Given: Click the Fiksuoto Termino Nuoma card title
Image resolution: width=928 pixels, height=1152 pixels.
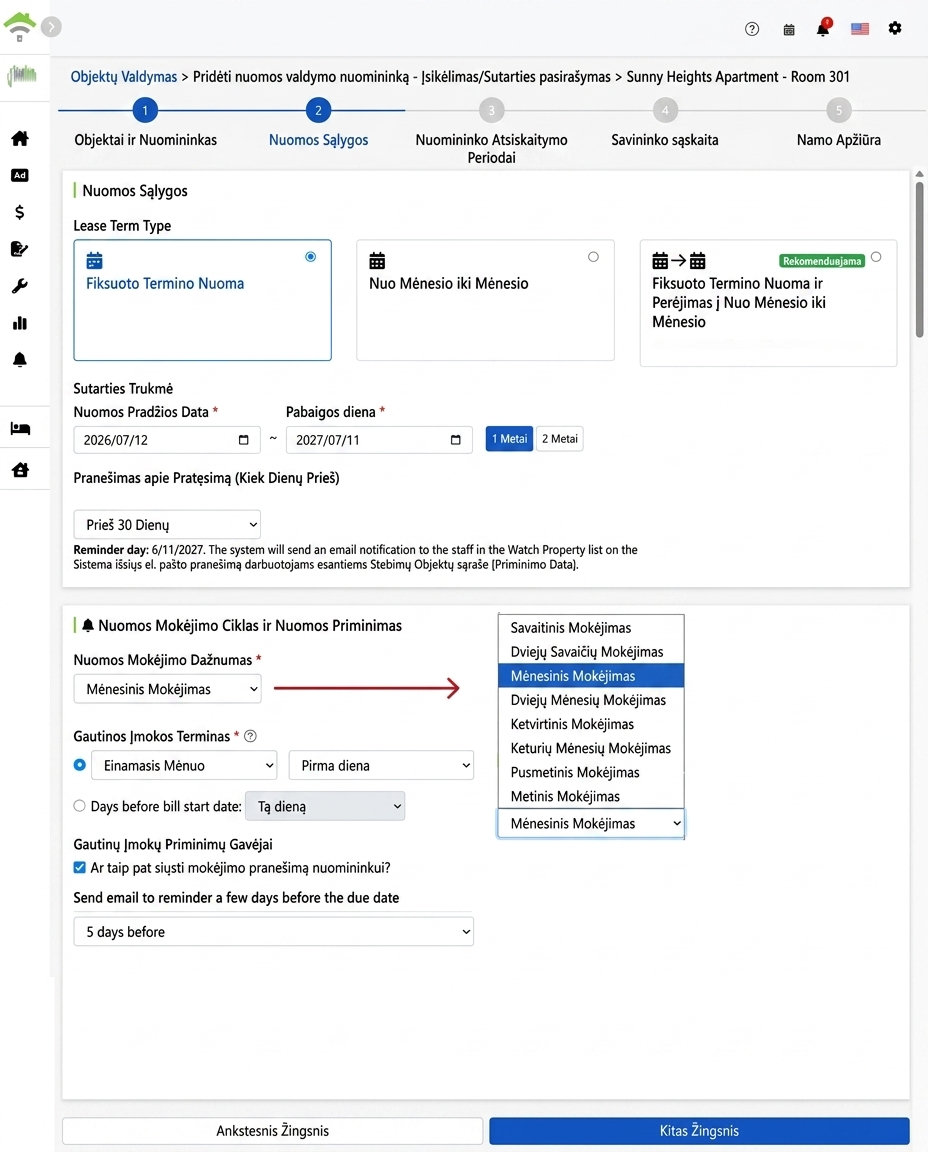Looking at the screenshot, I should [x=165, y=284].
